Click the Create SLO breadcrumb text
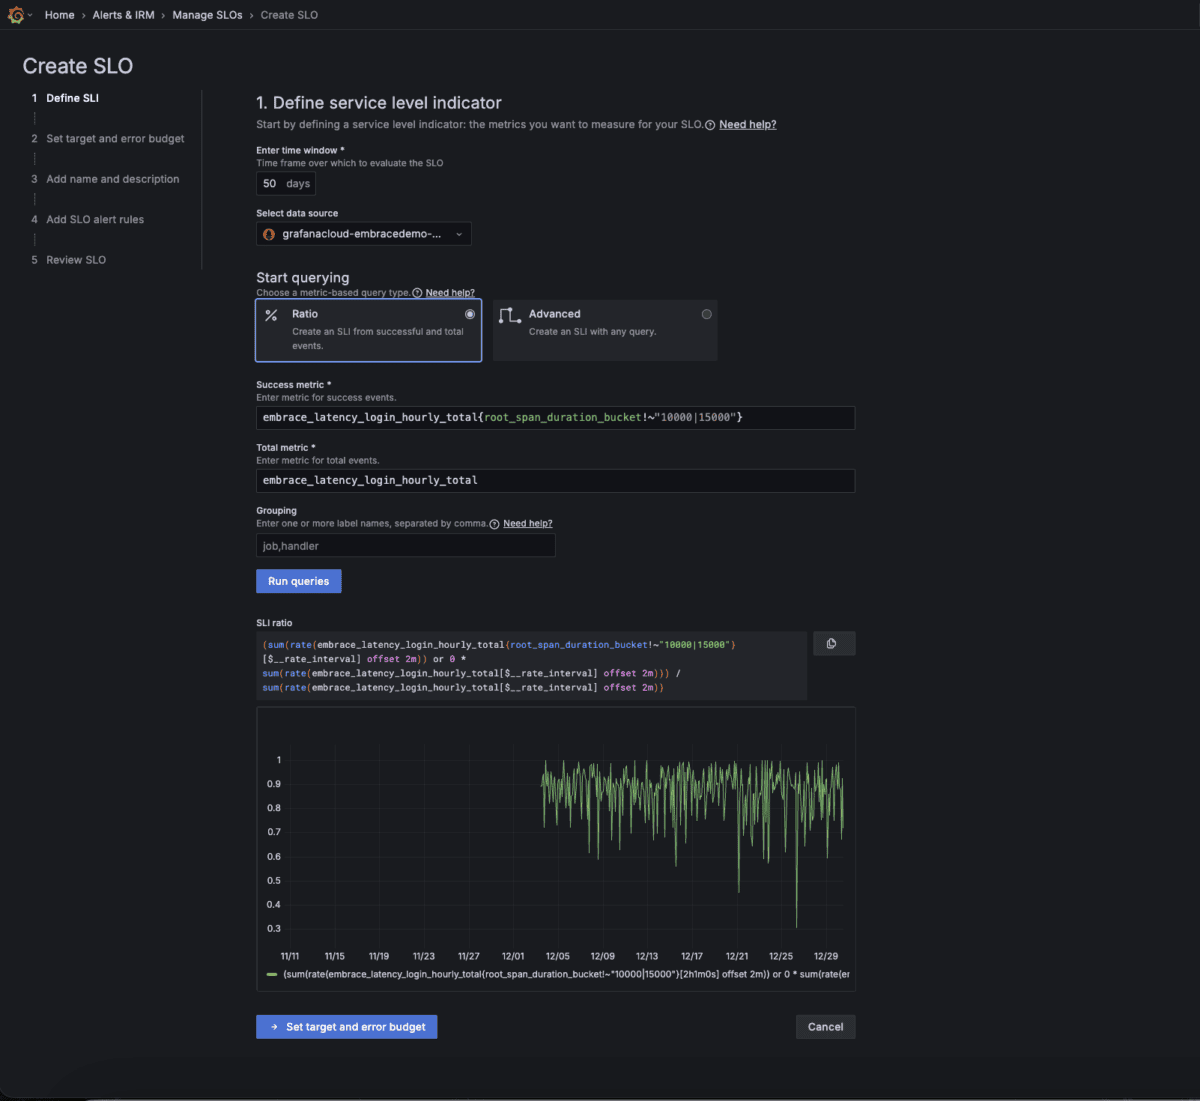 290,15
